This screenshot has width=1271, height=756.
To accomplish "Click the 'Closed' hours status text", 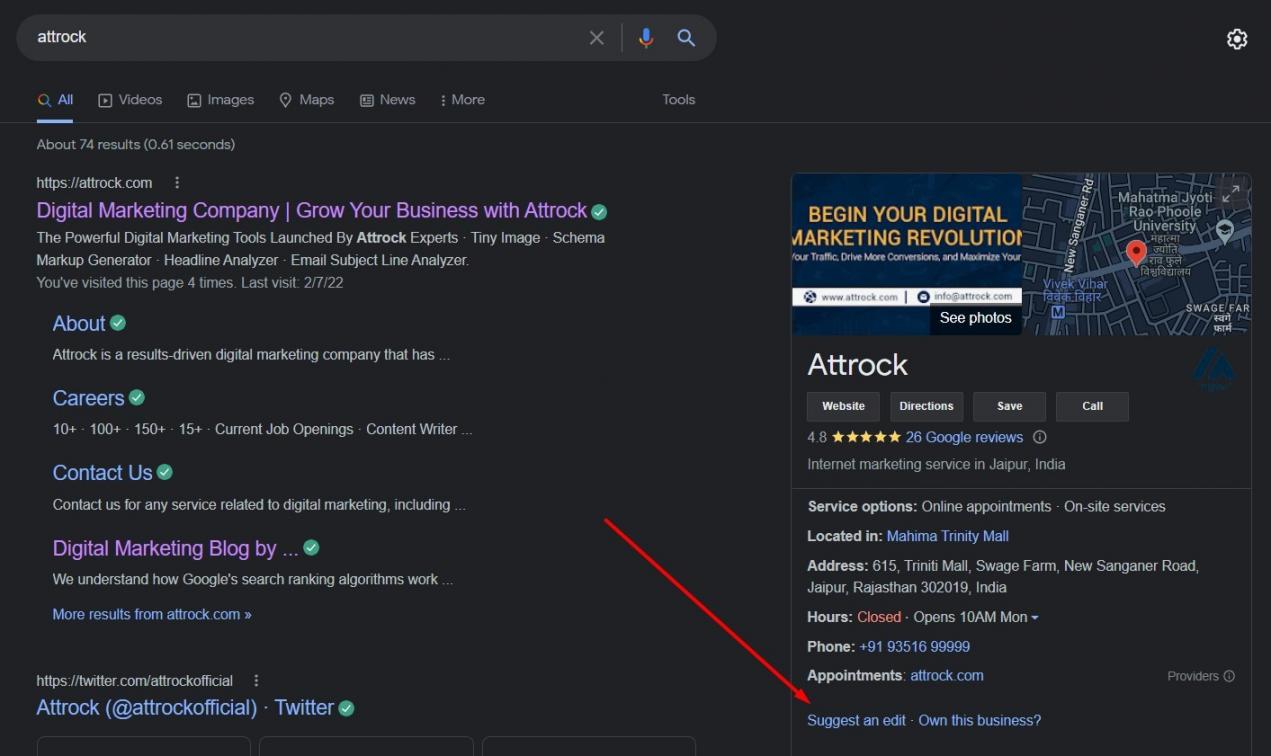I will coord(879,617).
